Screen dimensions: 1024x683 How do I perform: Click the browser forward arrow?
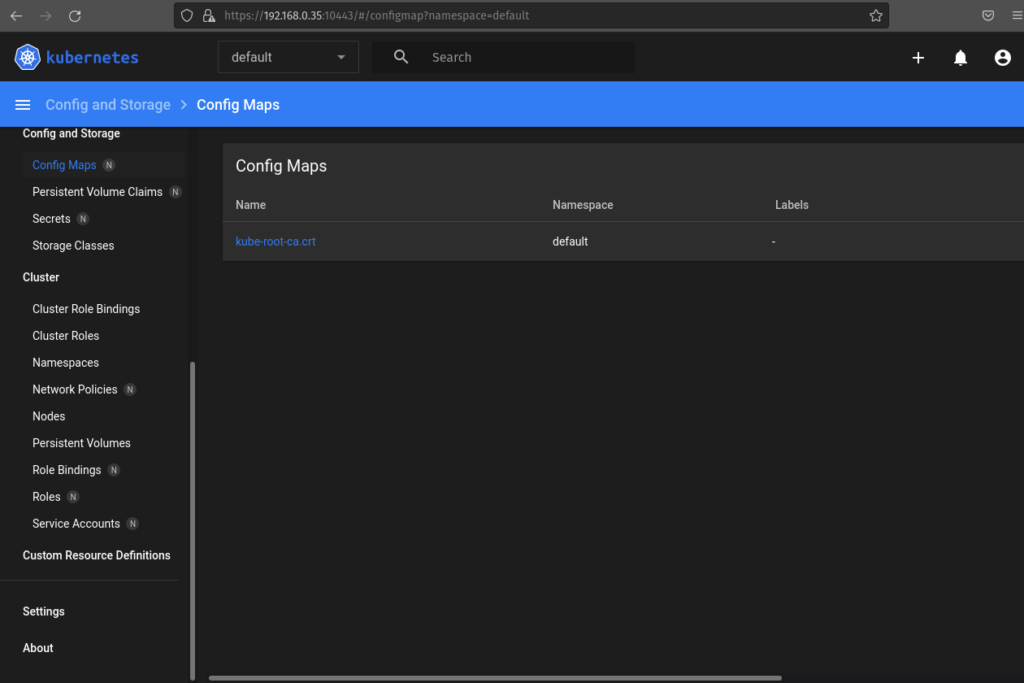46,16
